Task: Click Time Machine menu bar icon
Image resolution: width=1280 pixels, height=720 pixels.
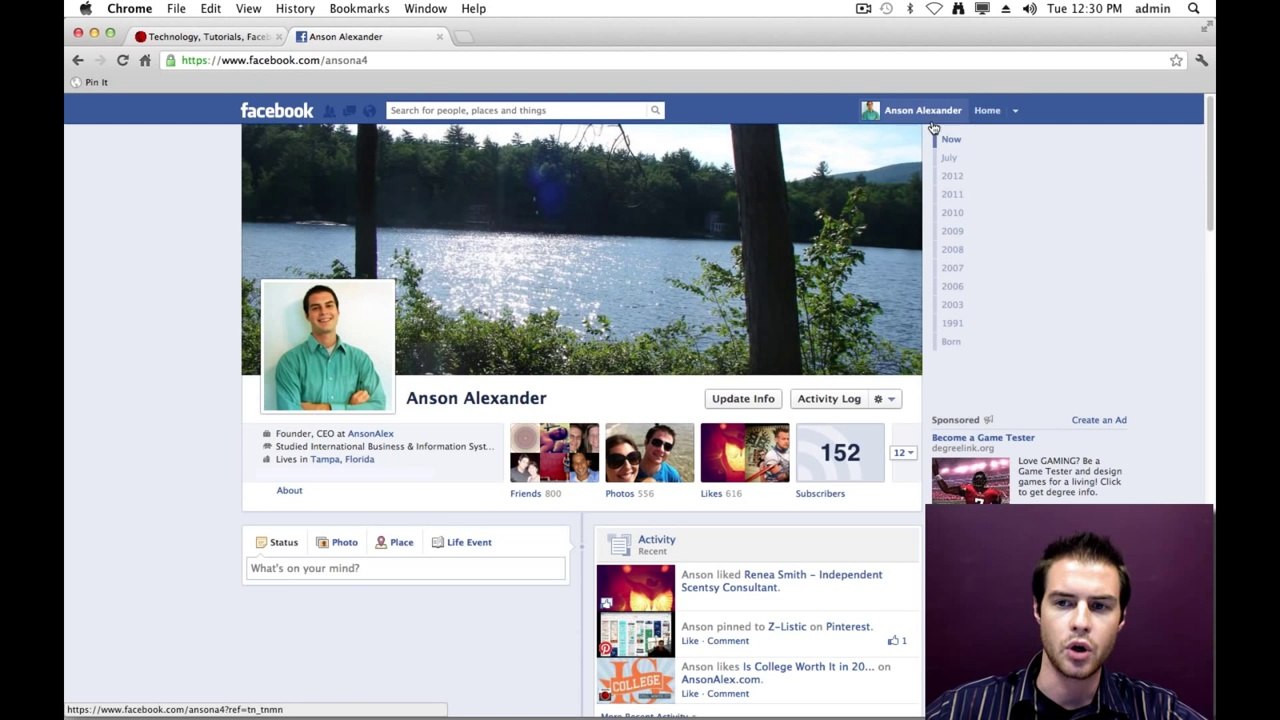Action: (x=886, y=9)
